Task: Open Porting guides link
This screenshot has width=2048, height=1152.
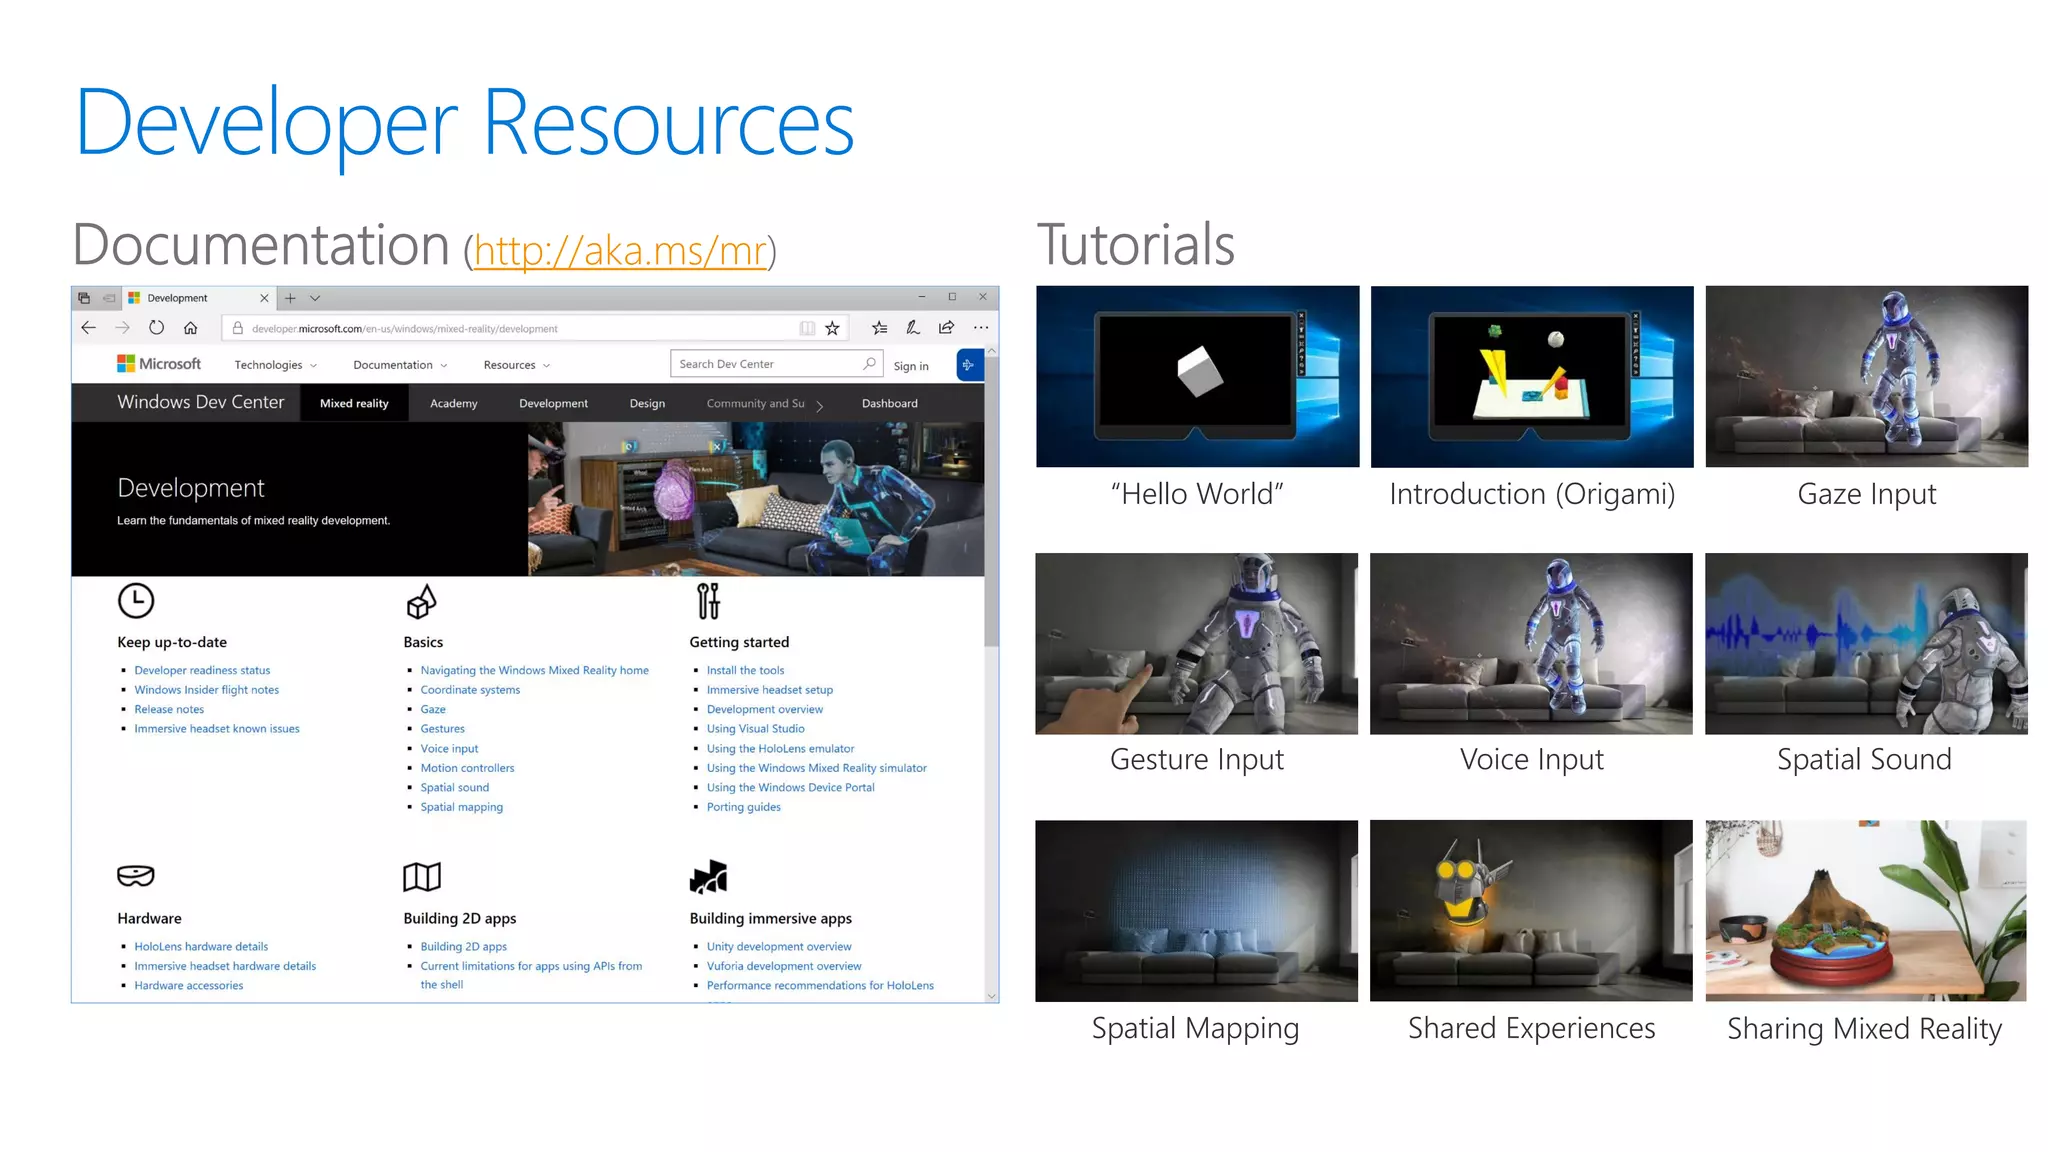Action: 743,807
